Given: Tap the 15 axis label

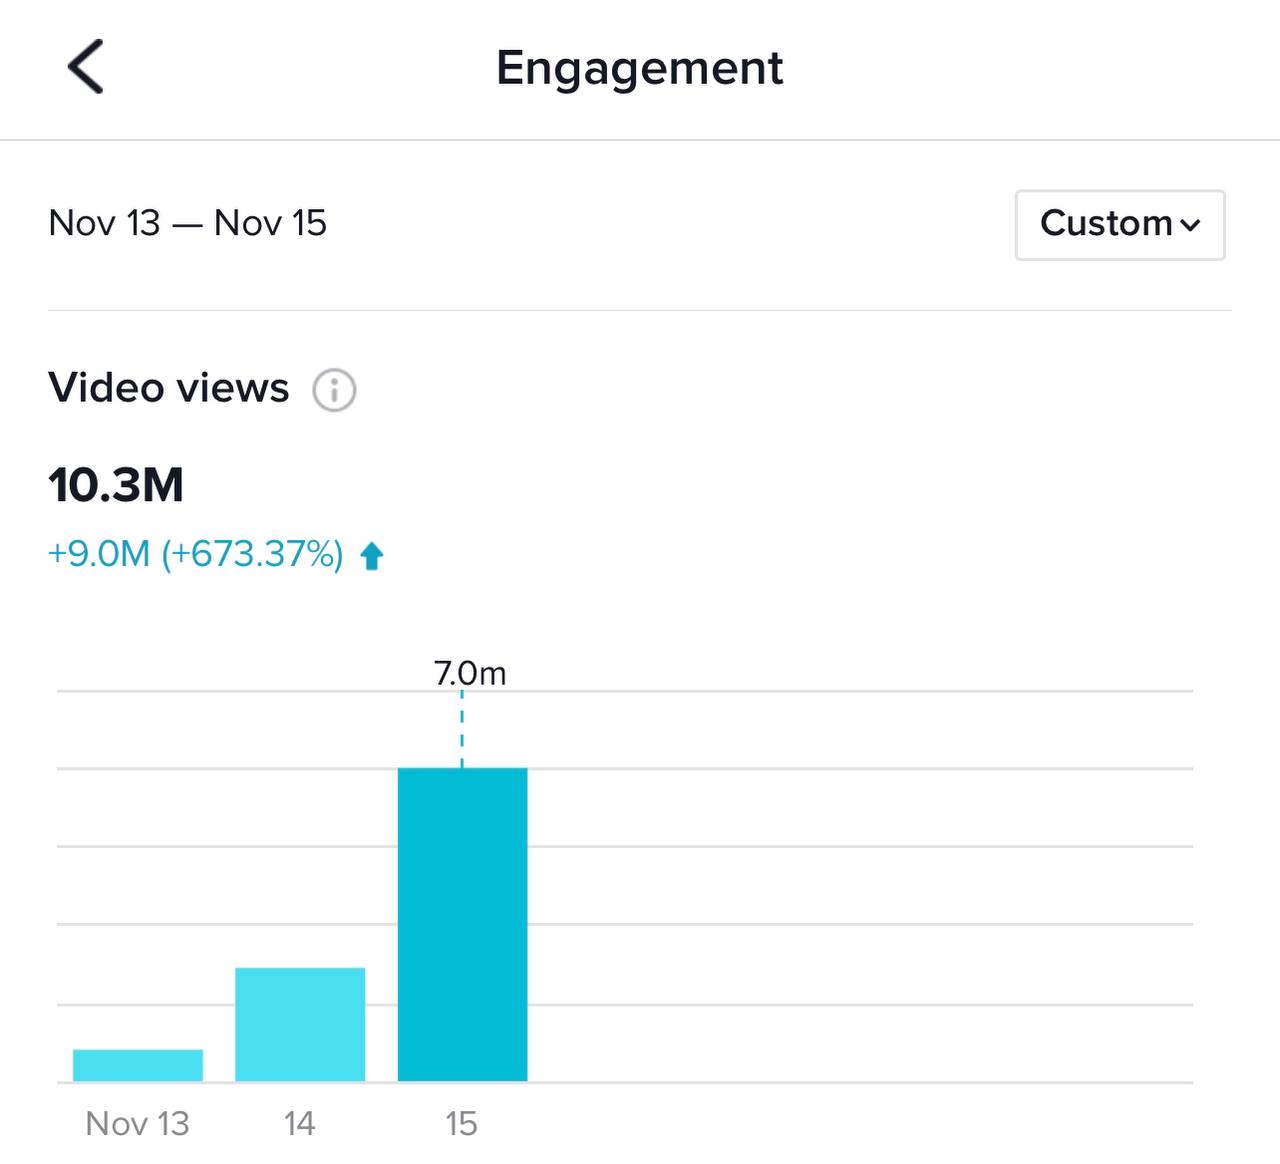Looking at the screenshot, I should (461, 1123).
